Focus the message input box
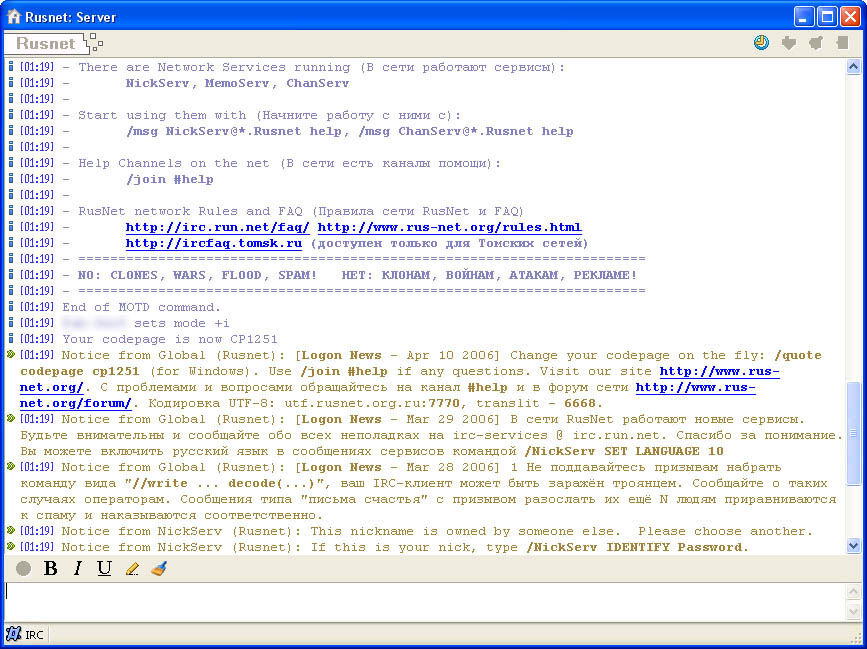 (x=425, y=601)
